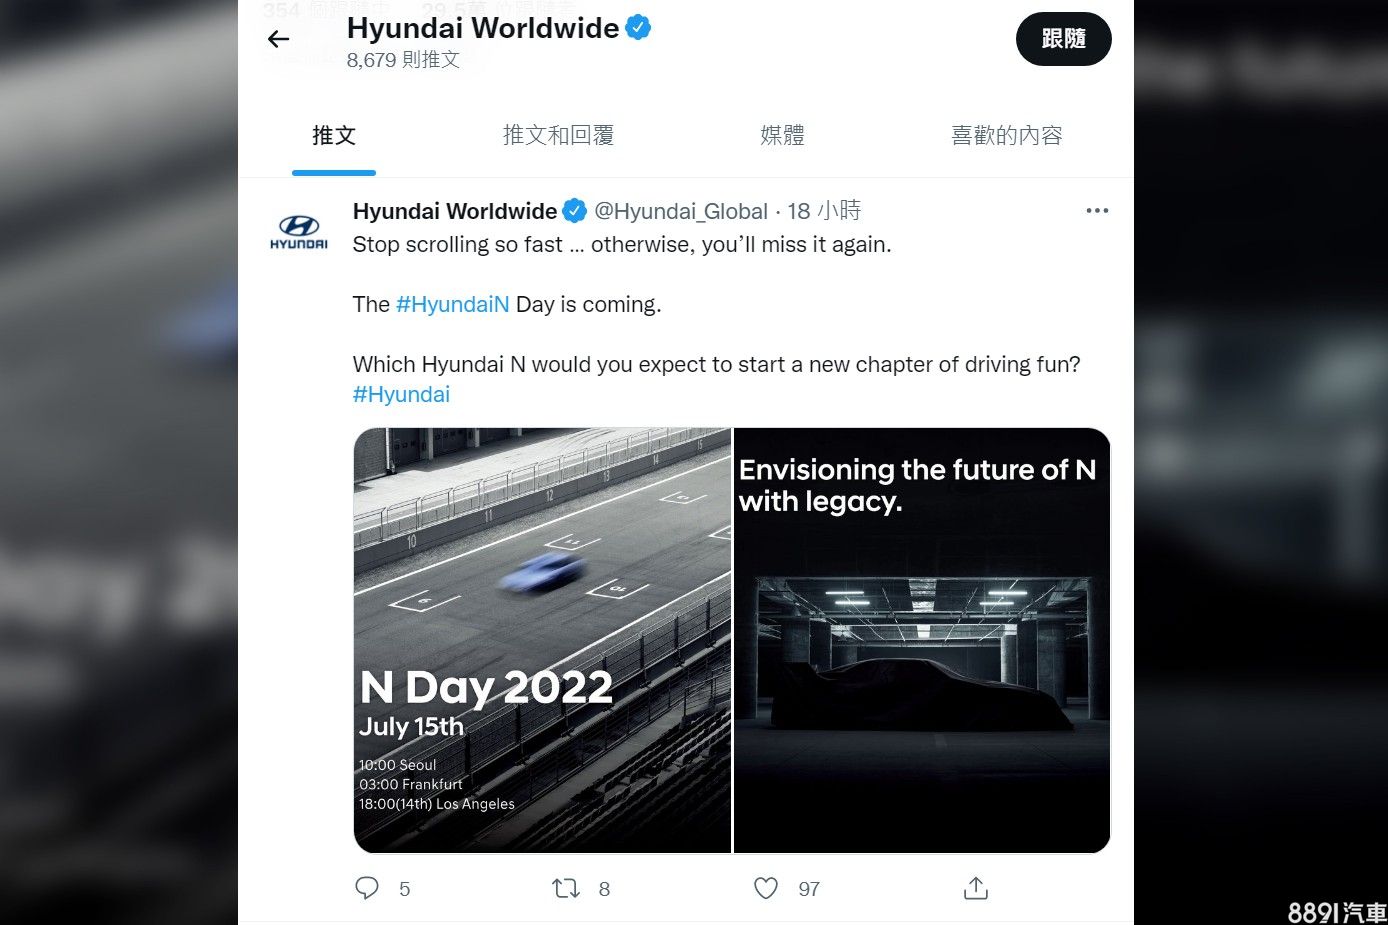Screen dimensions: 1388x925
Task: Like the tweet with the heart icon
Action: (x=766, y=888)
